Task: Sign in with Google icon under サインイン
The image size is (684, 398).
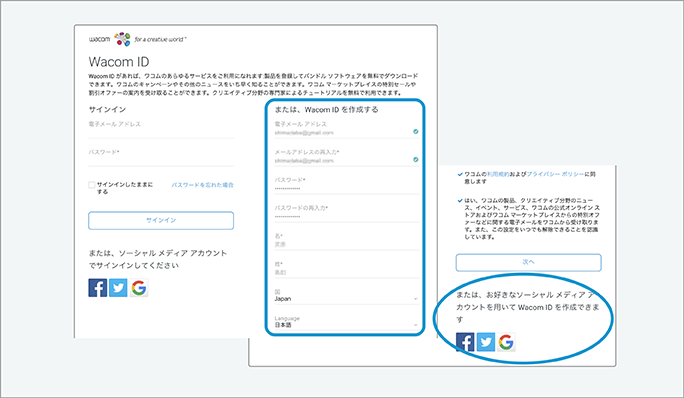Action: 139,288
